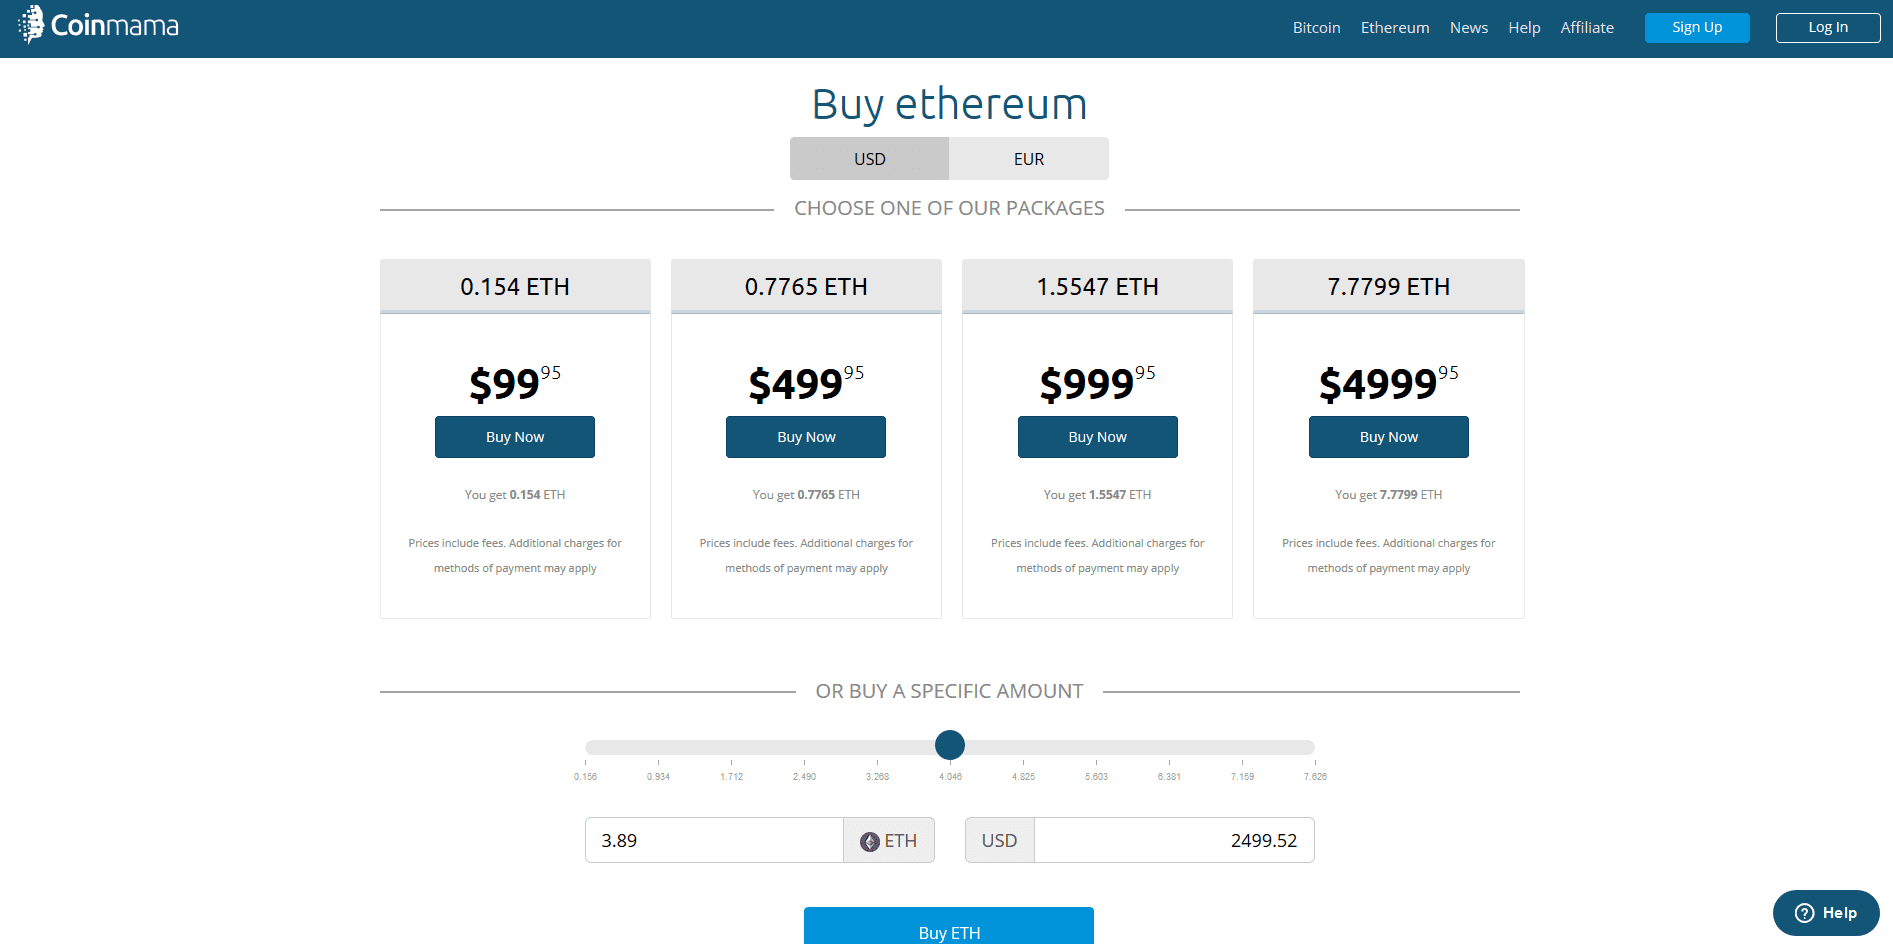Viewport: 1893px width, 944px height.
Task: Open the Ethereum navigation item
Action: click(x=1395, y=28)
